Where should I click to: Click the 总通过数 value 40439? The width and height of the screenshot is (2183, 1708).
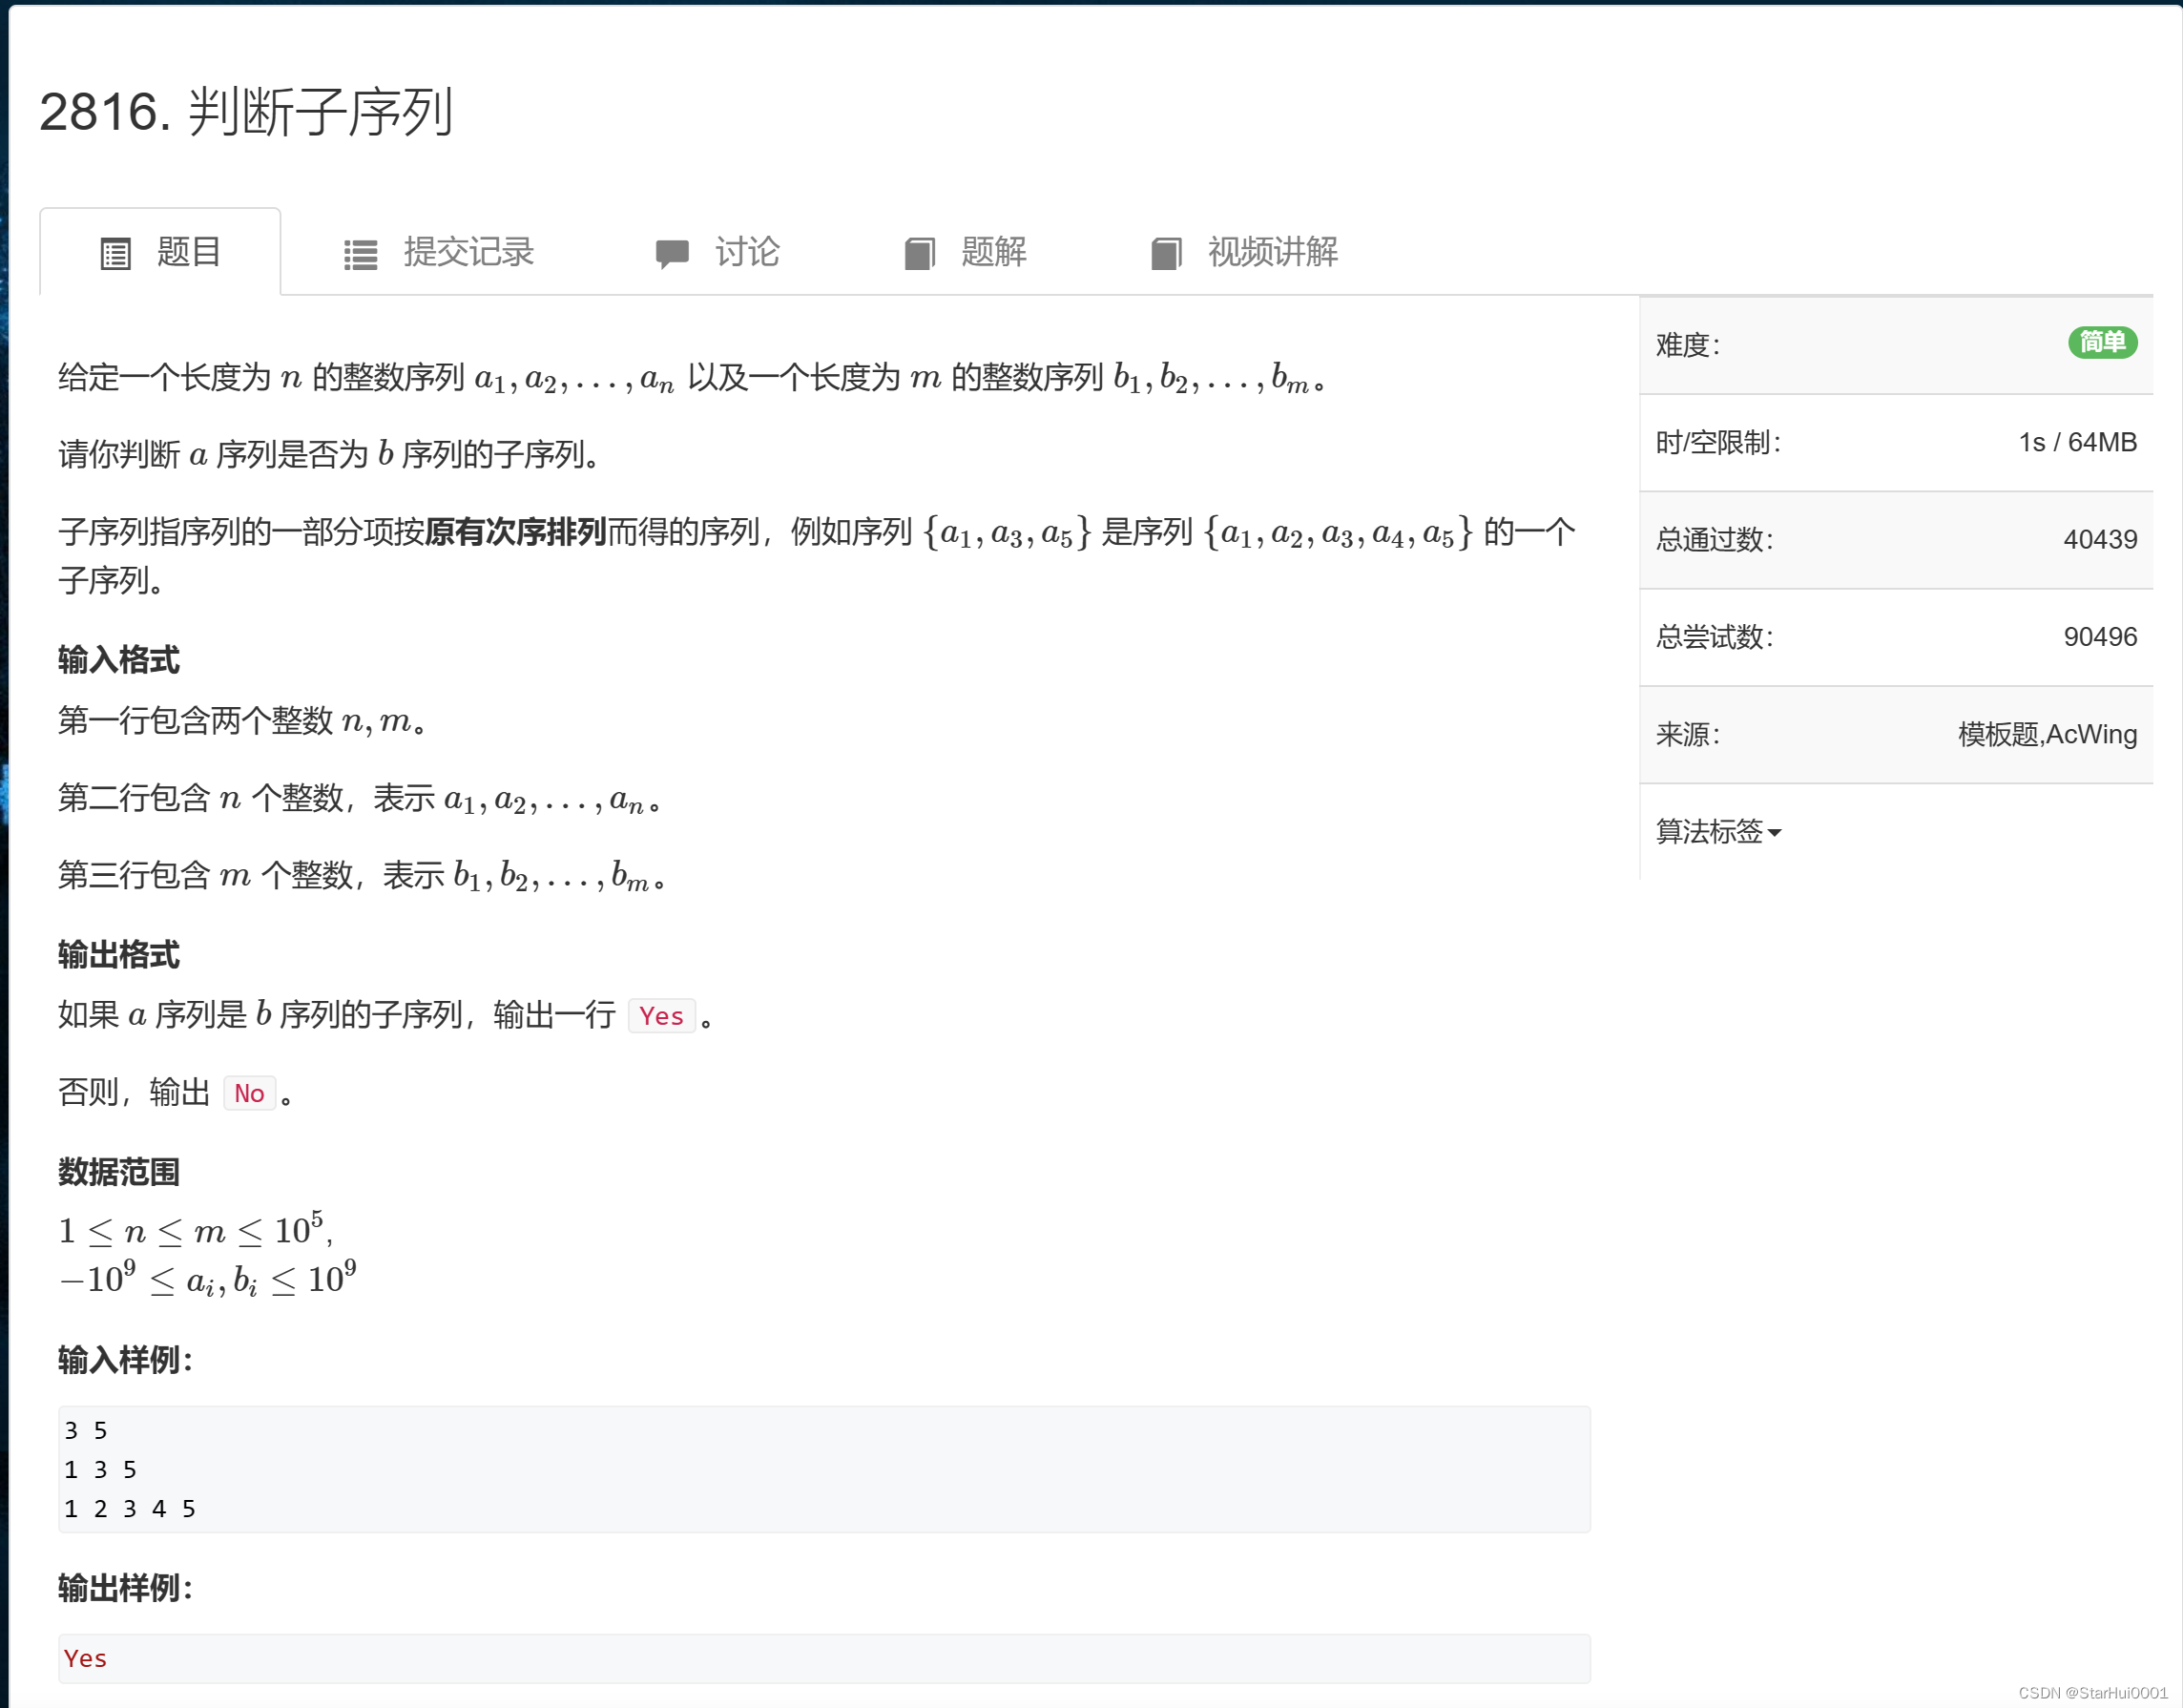coord(2099,539)
